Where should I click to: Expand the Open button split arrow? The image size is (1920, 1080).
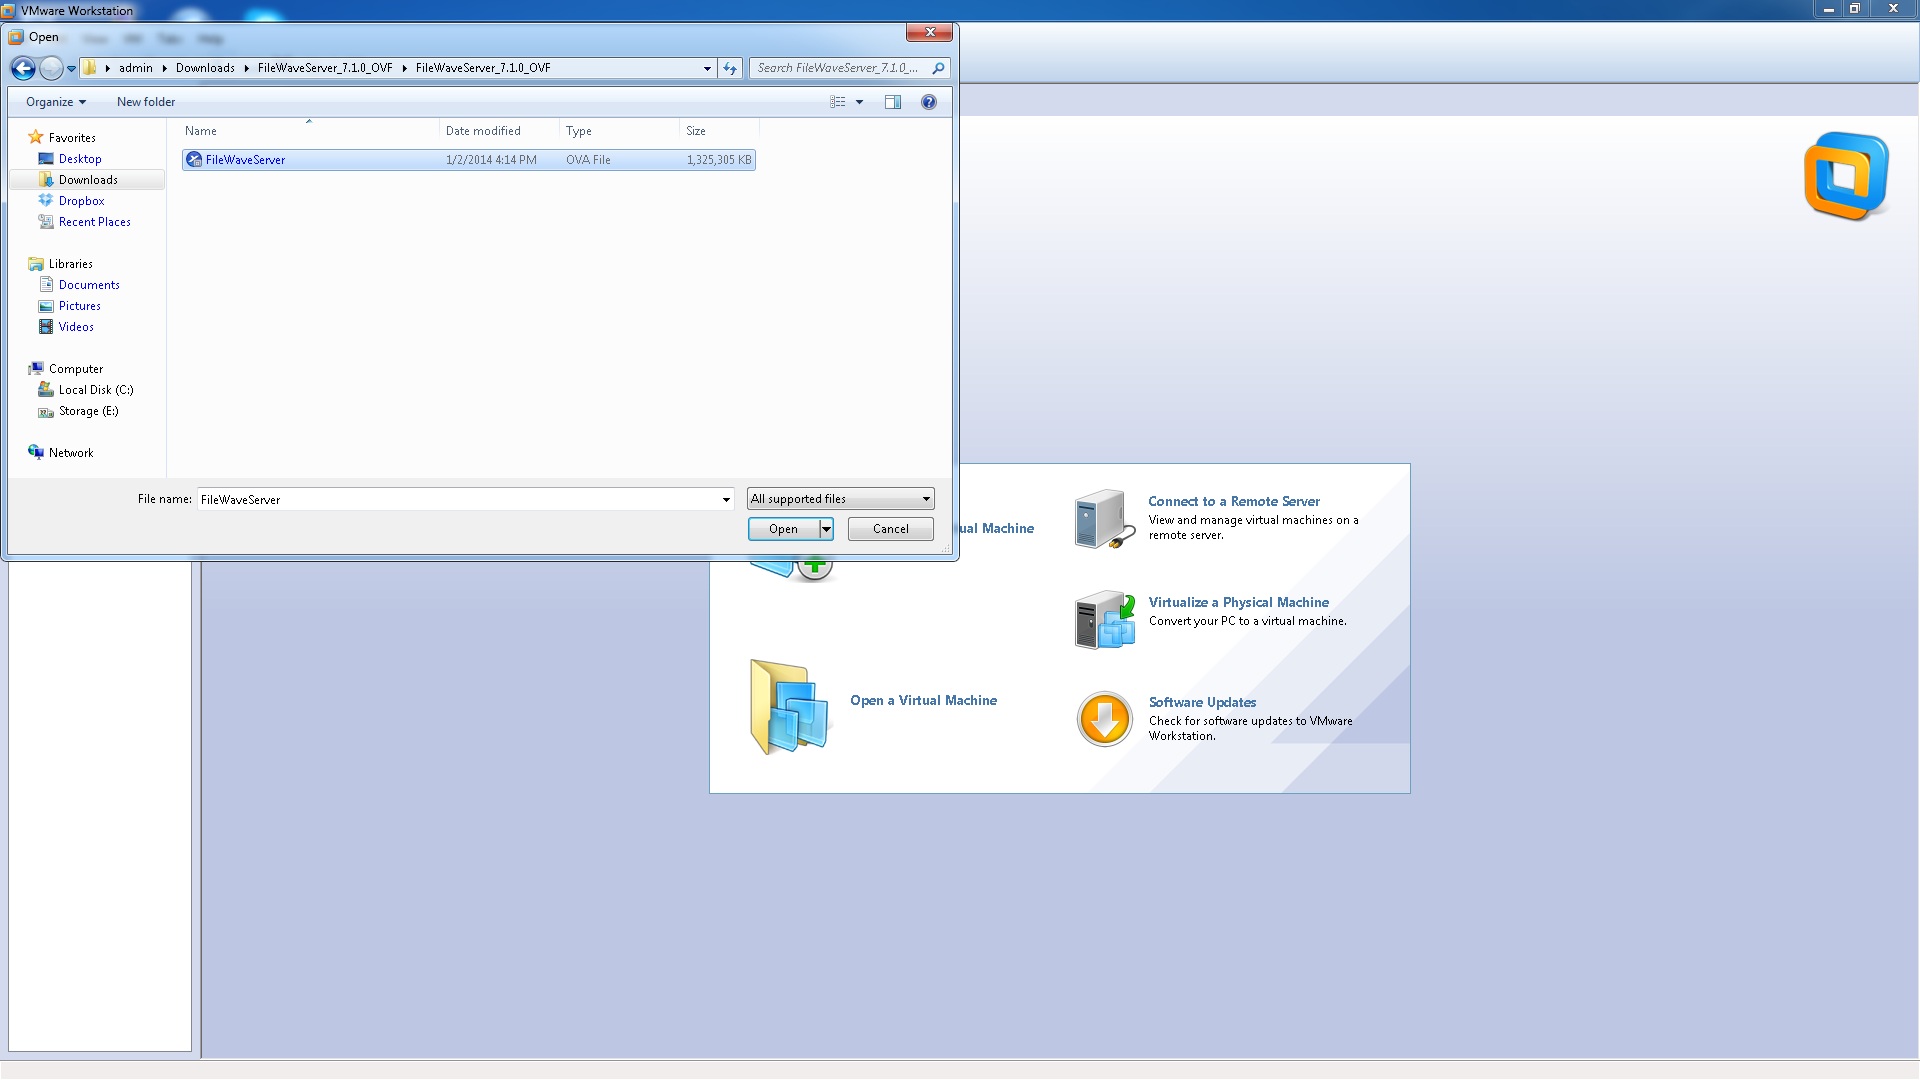coord(826,529)
